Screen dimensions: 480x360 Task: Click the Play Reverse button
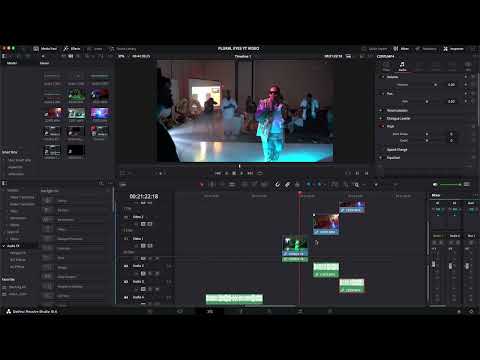pos(226,173)
